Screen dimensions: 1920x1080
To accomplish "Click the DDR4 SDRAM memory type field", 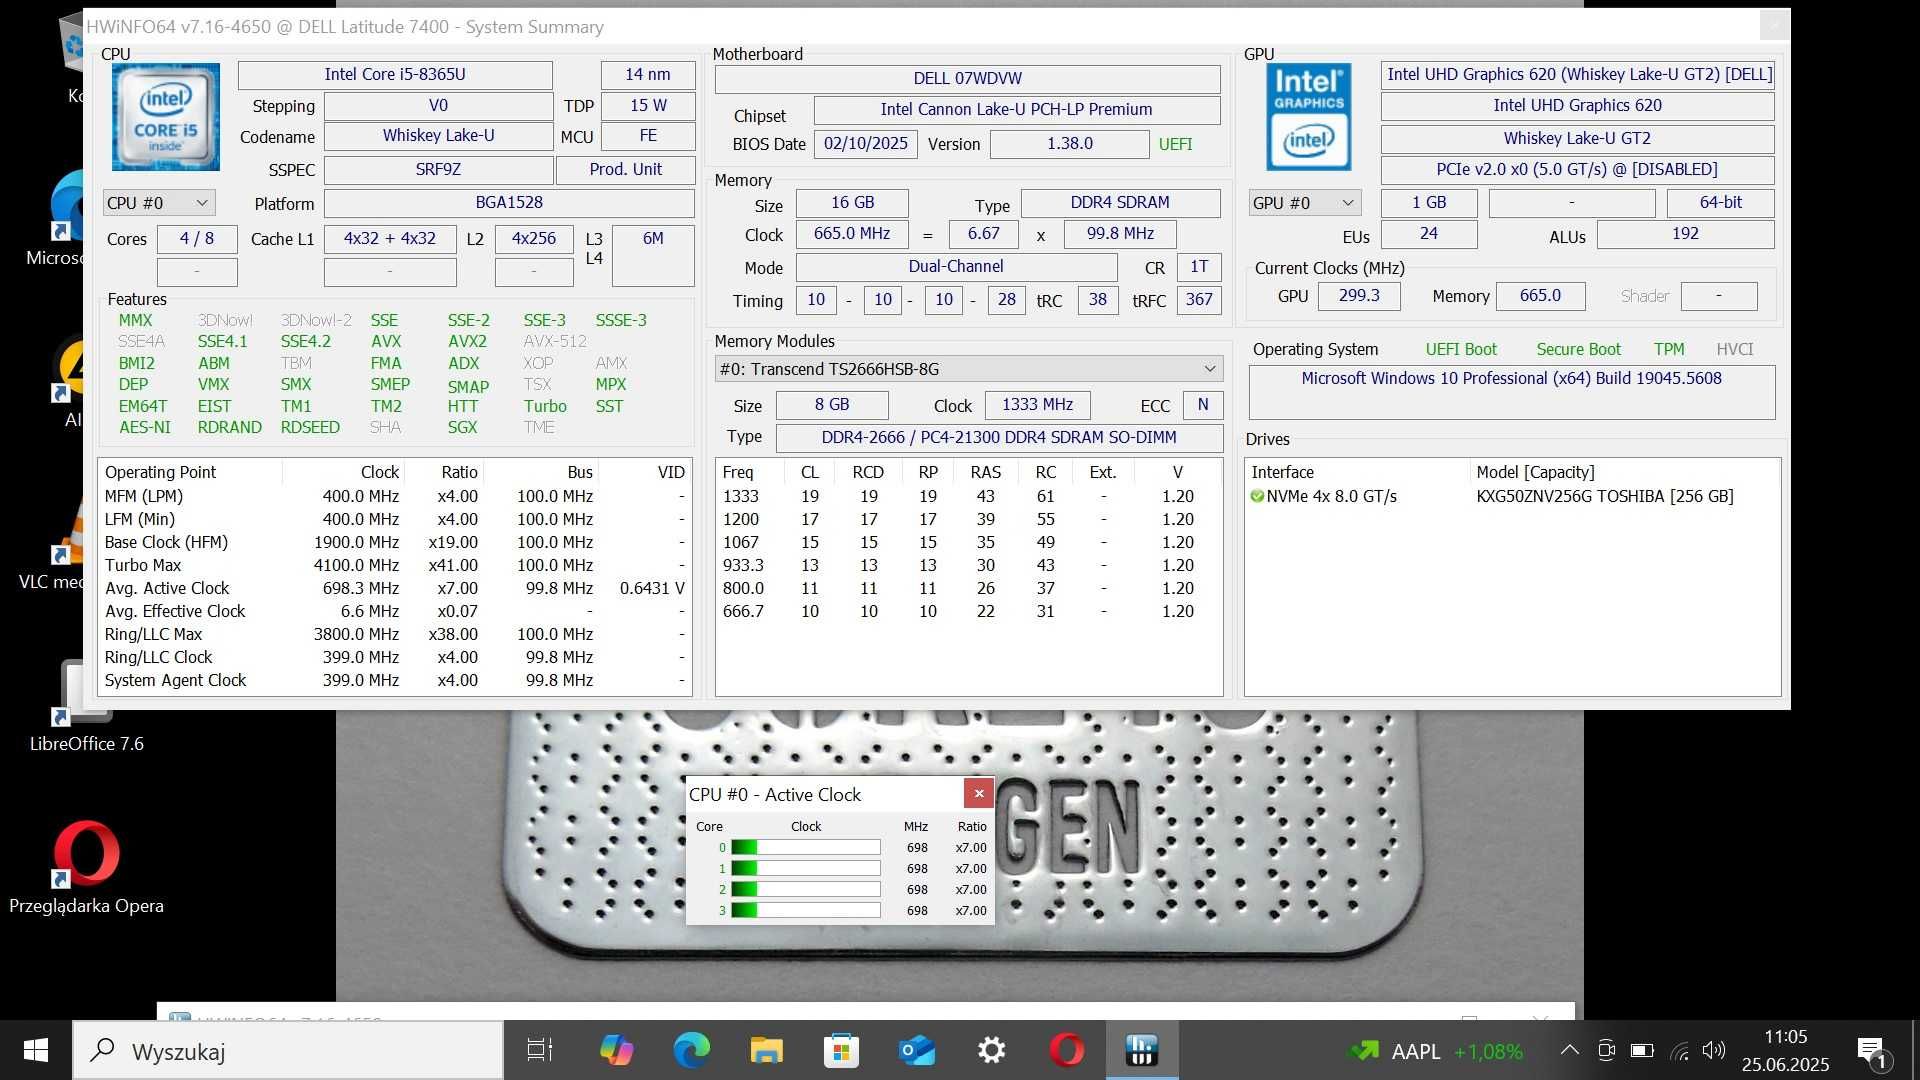I will (x=1120, y=203).
